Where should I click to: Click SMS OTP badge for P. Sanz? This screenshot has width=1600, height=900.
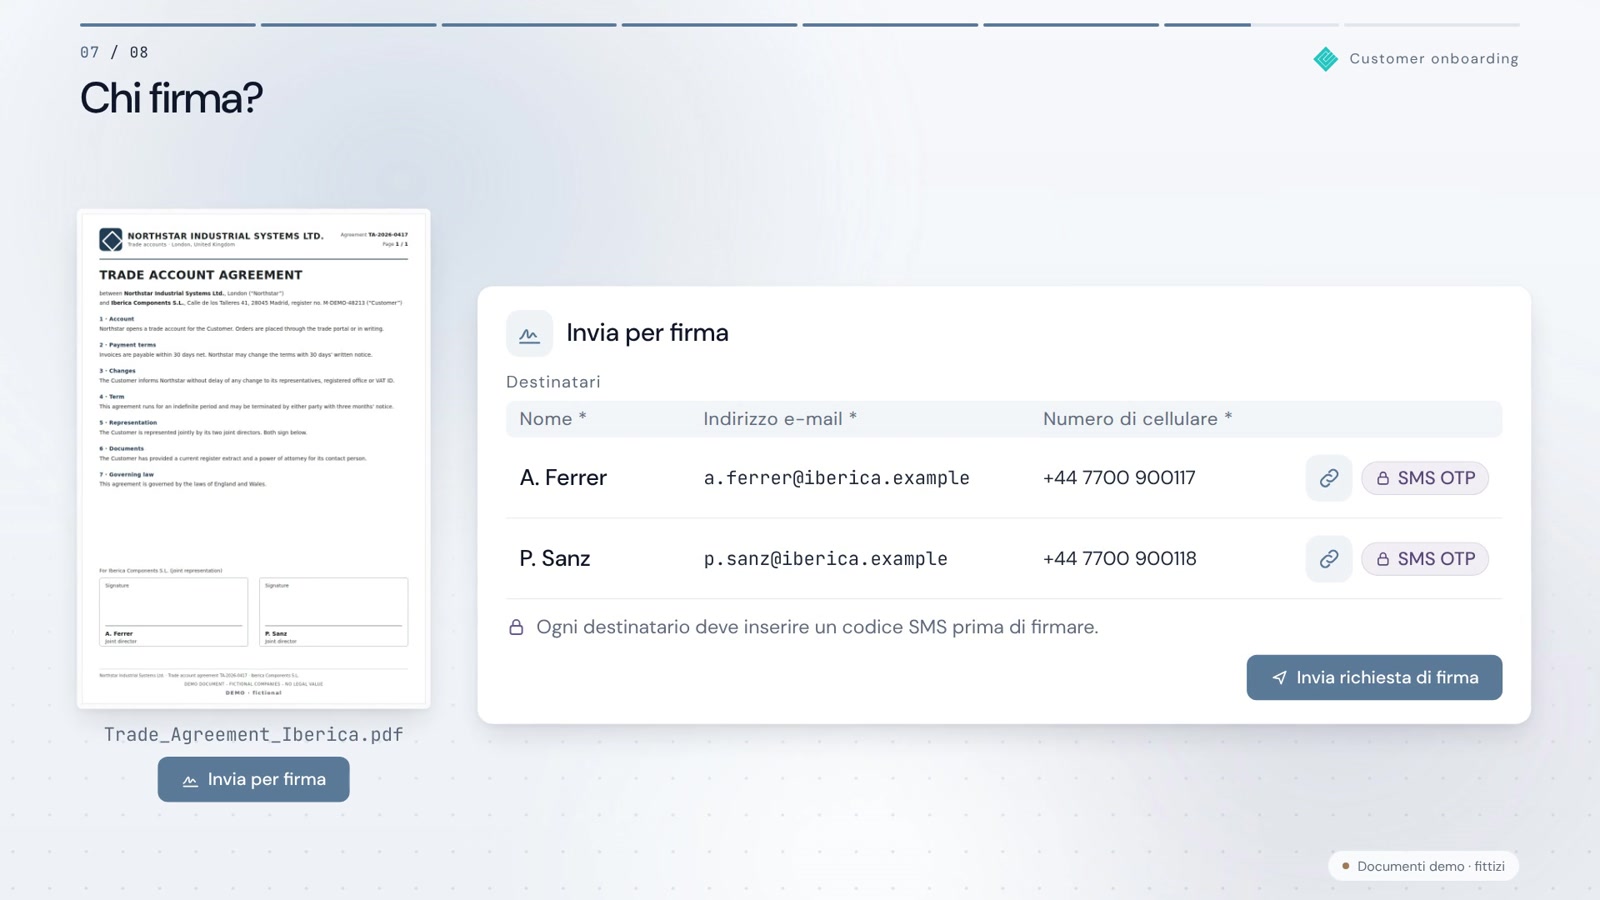click(x=1425, y=559)
